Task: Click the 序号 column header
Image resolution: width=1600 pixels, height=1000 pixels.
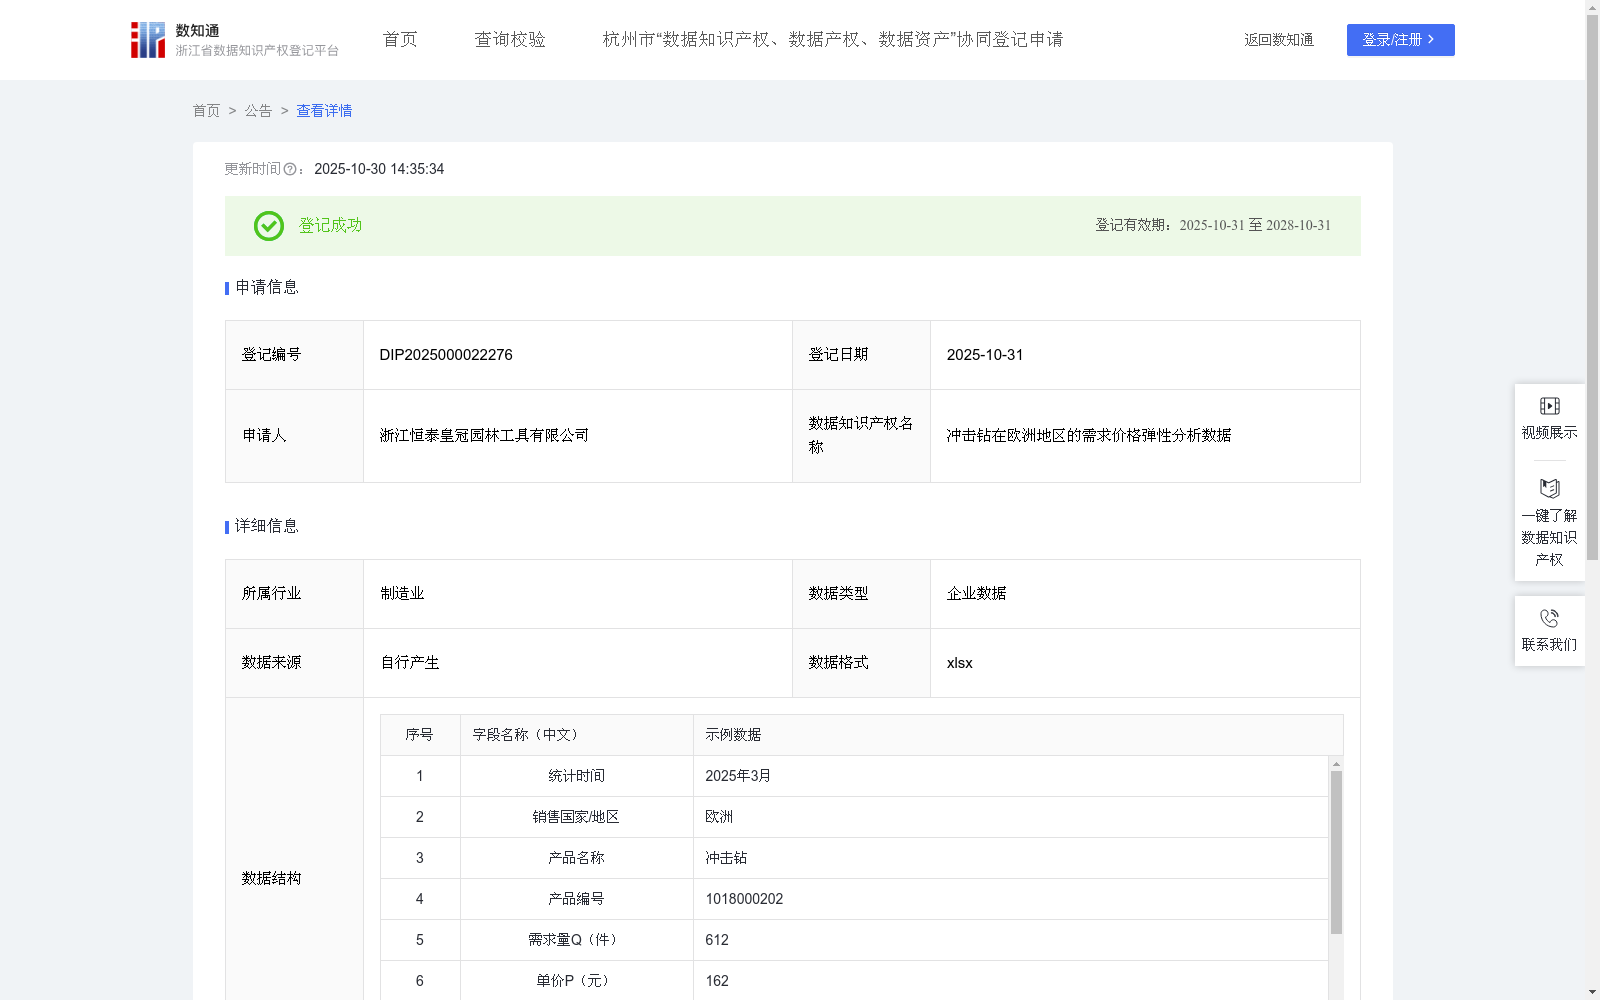Action: click(x=419, y=735)
